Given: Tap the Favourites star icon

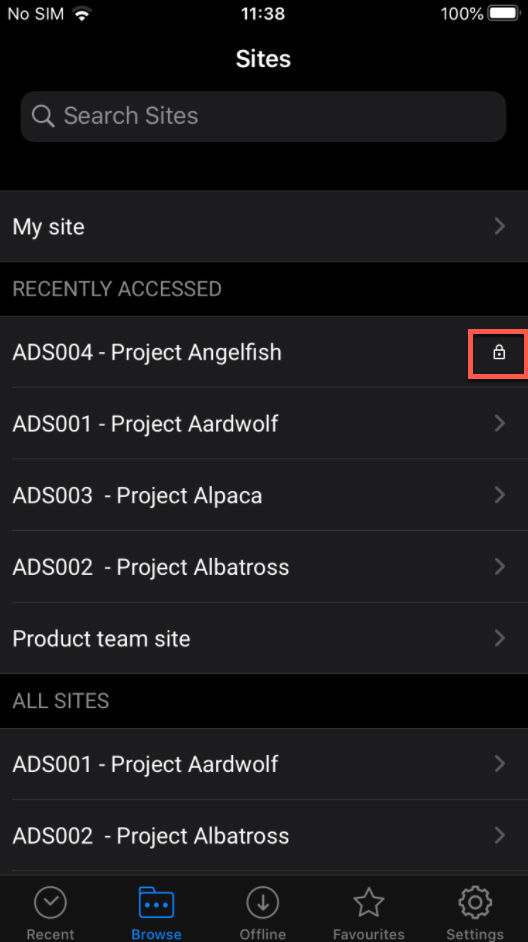Looking at the screenshot, I should click(368, 902).
